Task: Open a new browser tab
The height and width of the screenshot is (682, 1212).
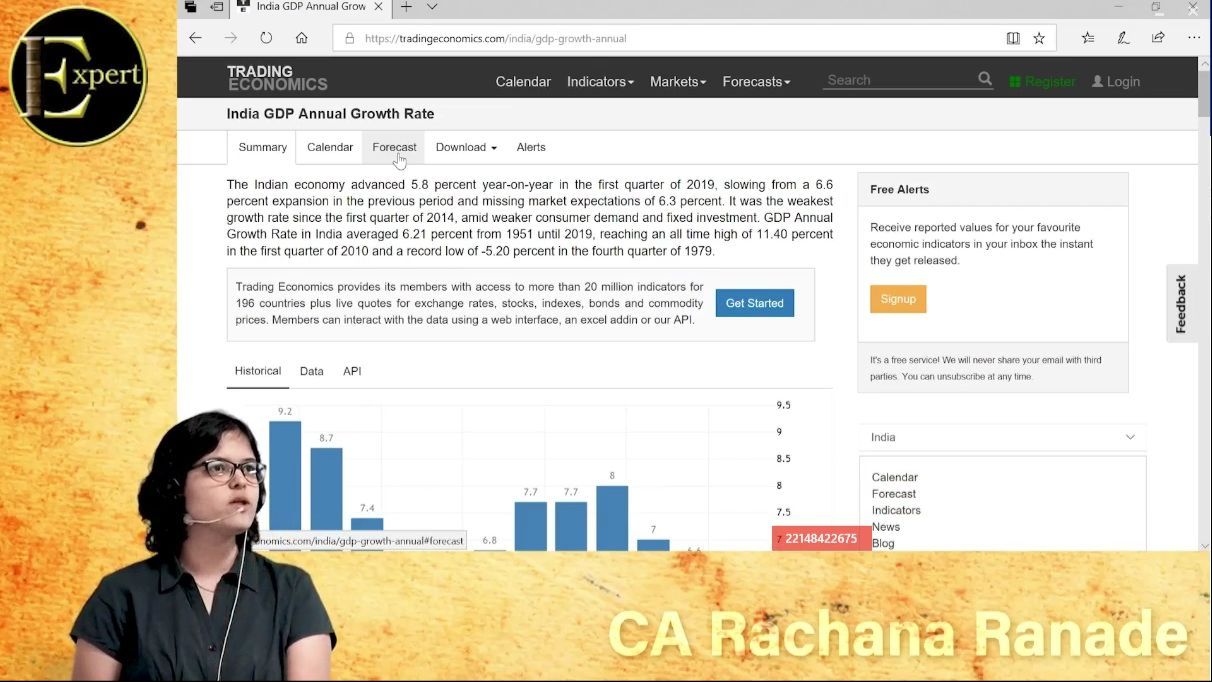Action: (406, 7)
